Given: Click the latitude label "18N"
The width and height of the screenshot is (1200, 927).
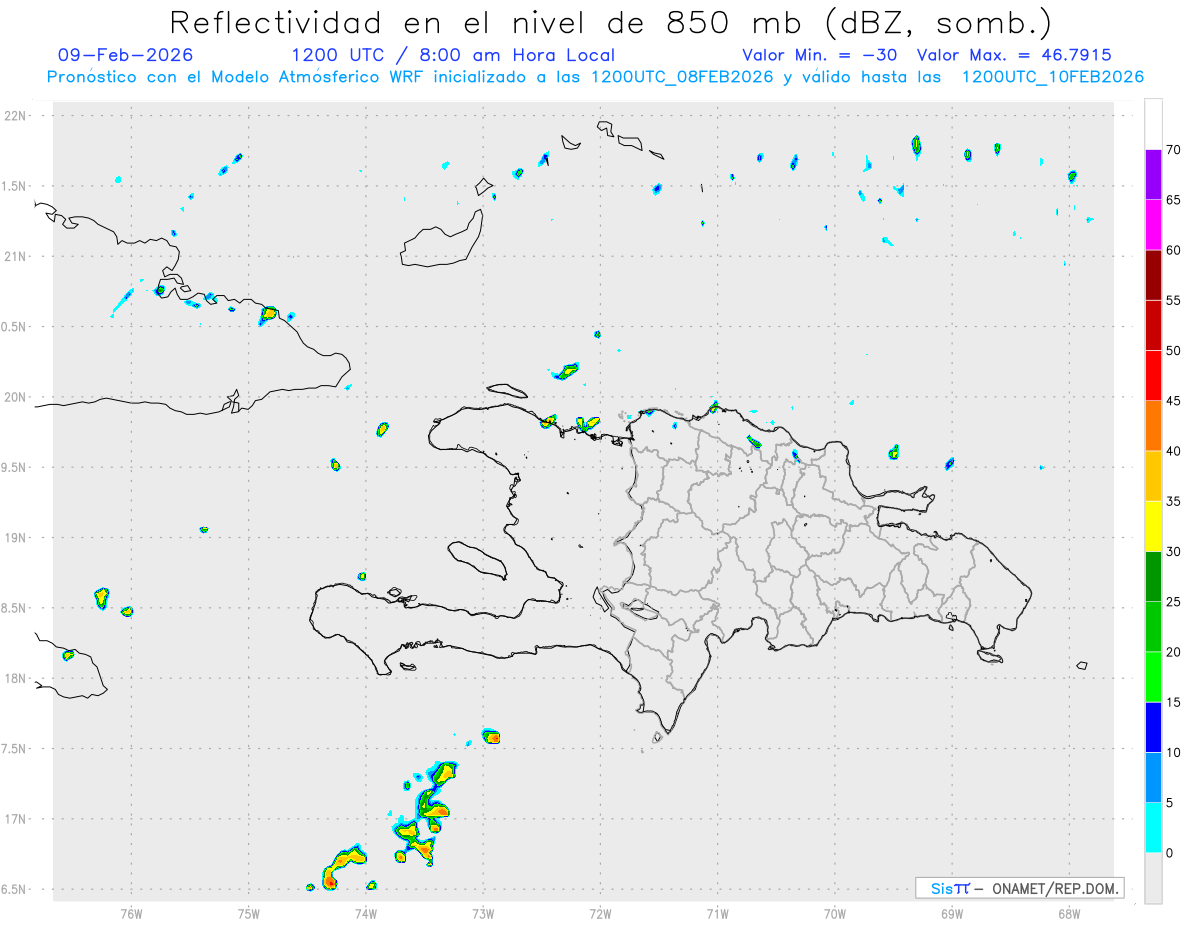Looking at the screenshot, I should tap(17, 678).
